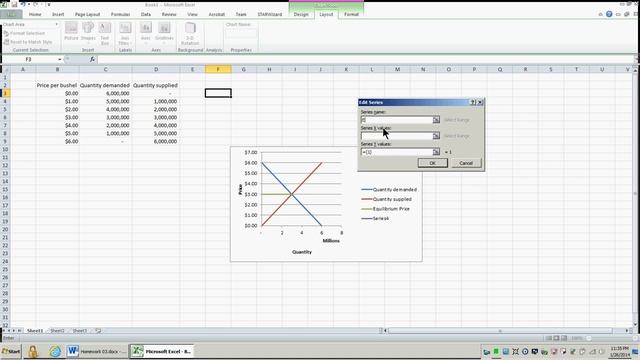Click the Text Box icon
The image size is (640, 360).
pos(105,33)
